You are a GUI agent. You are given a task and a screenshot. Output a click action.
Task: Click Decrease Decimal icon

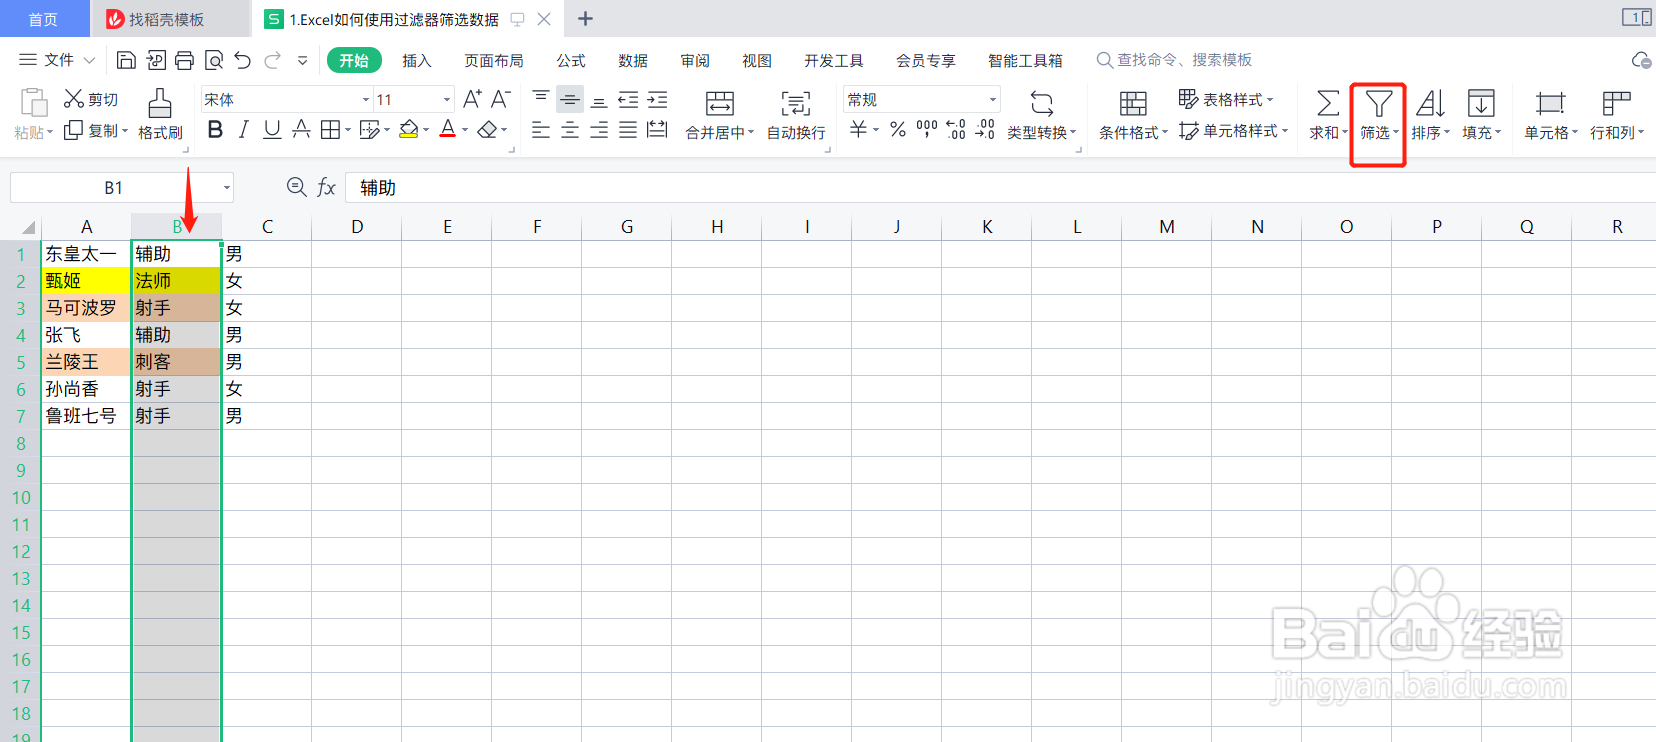pyautogui.click(x=985, y=130)
